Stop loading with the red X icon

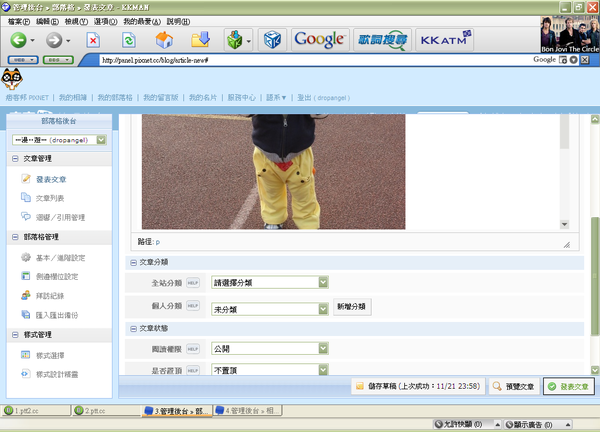[x=93, y=40]
